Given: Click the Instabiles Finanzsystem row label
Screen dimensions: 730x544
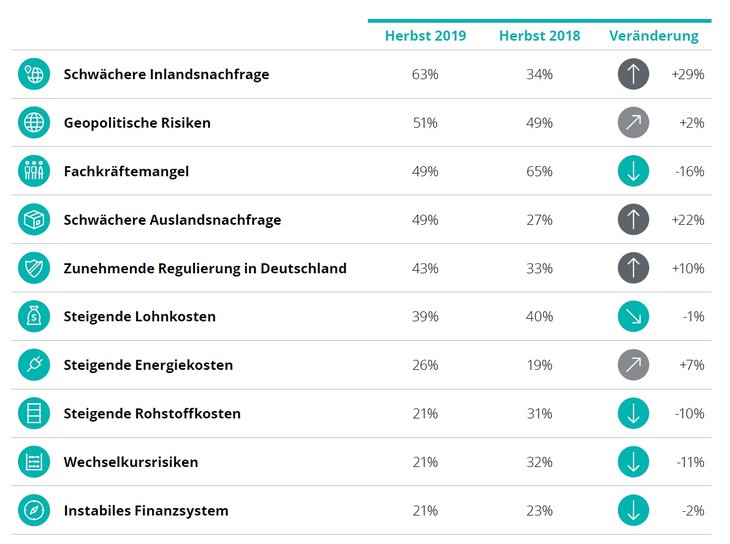Looking at the screenshot, I should (146, 510).
